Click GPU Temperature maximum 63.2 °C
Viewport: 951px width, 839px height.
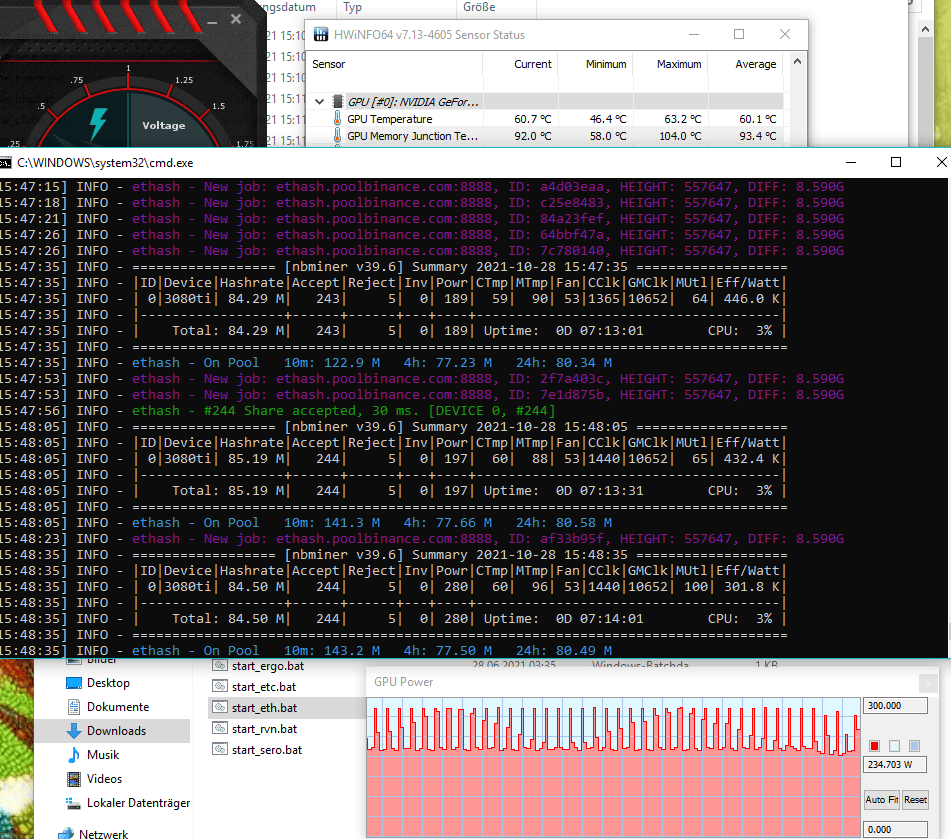(682, 119)
